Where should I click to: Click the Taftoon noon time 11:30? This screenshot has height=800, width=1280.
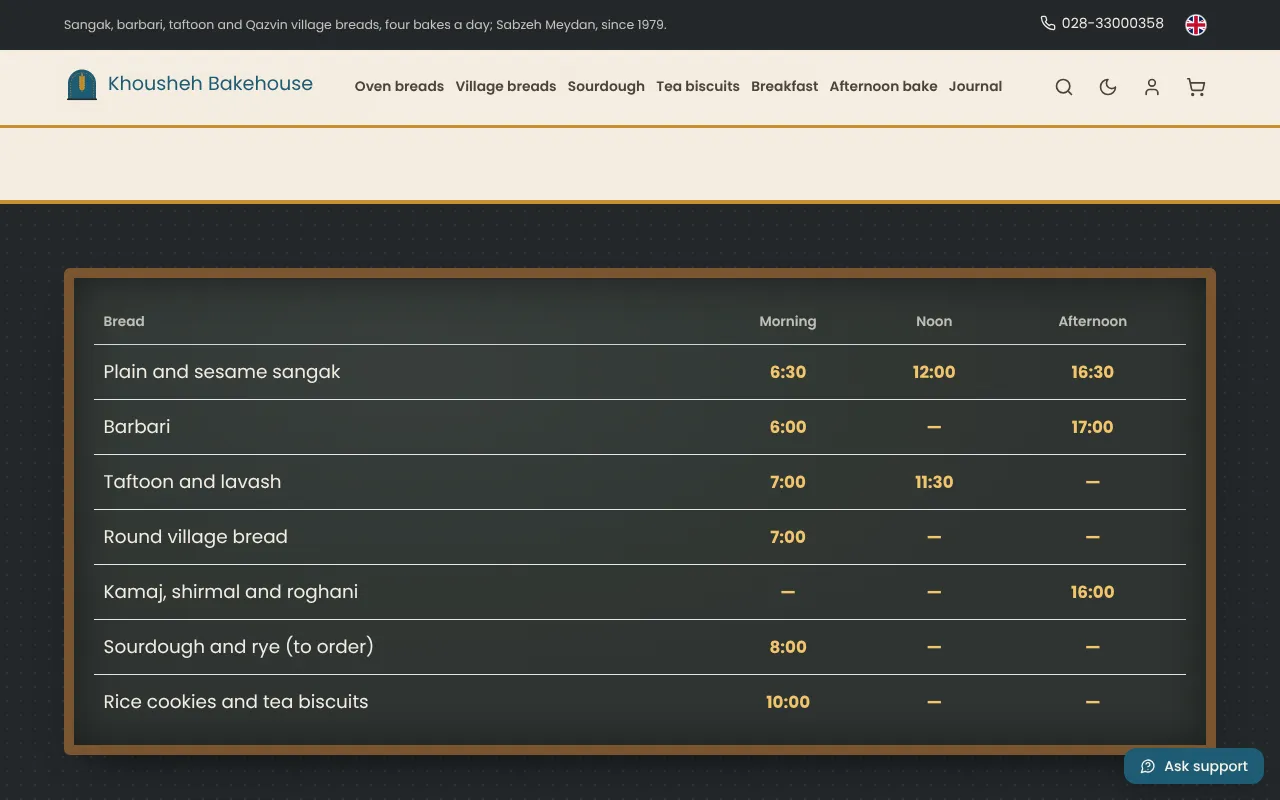pyautogui.click(x=934, y=482)
